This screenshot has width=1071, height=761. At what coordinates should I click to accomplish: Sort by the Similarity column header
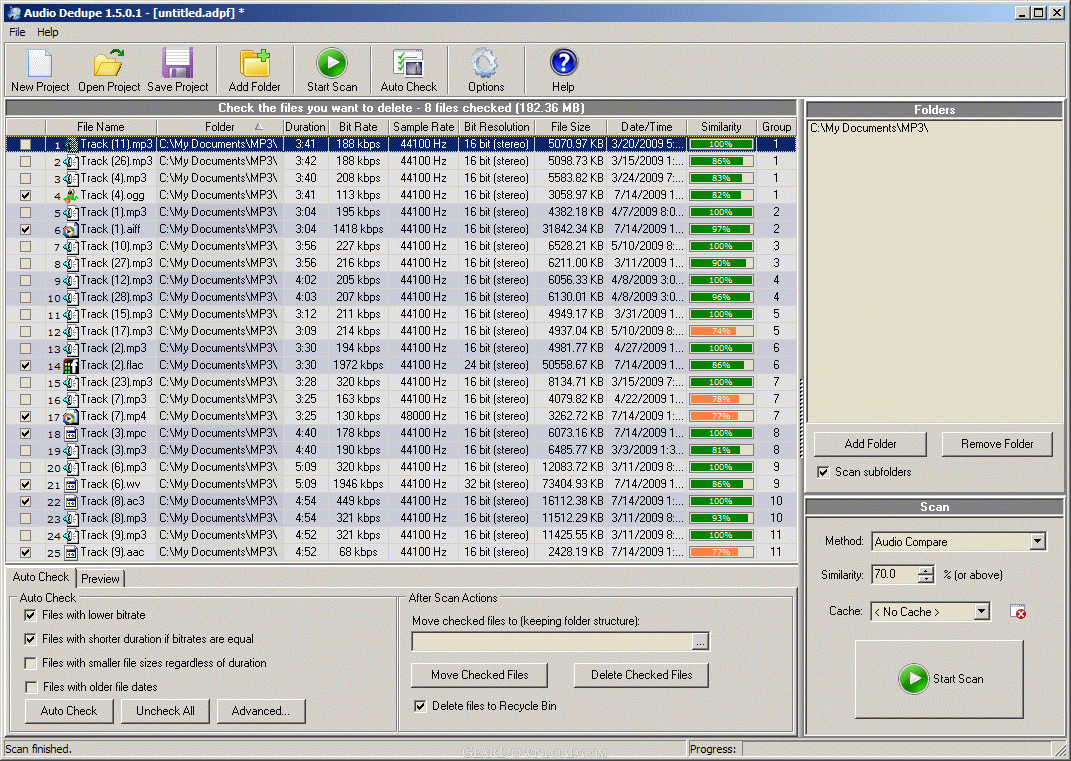[721, 127]
